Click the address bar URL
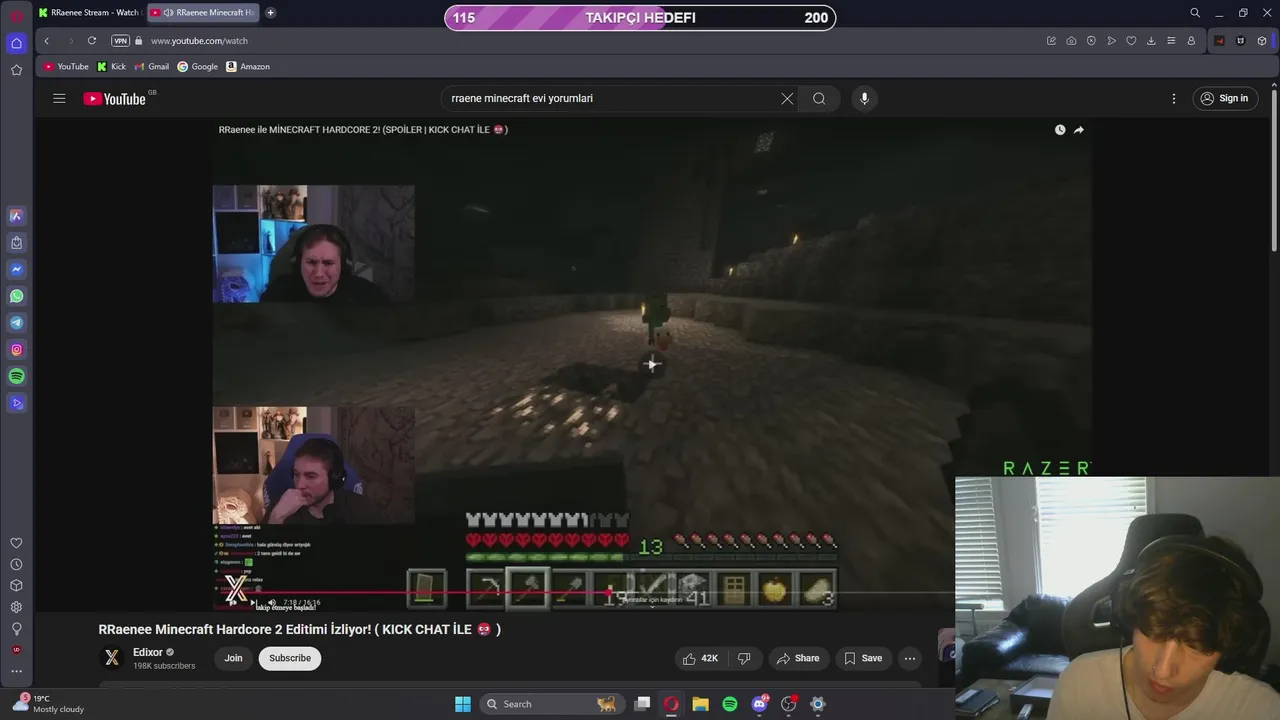 [x=199, y=41]
